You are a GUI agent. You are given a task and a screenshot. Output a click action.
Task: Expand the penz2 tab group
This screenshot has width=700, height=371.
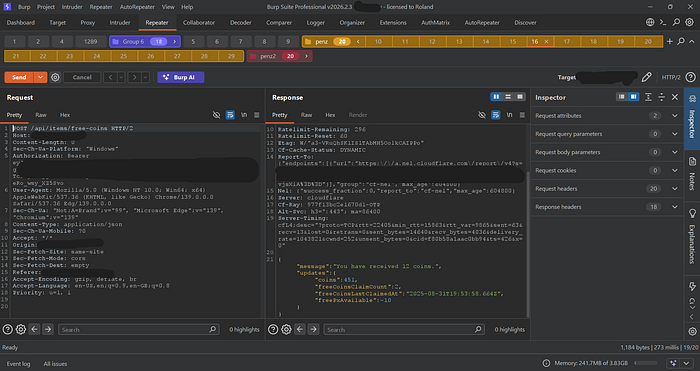pos(306,56)
